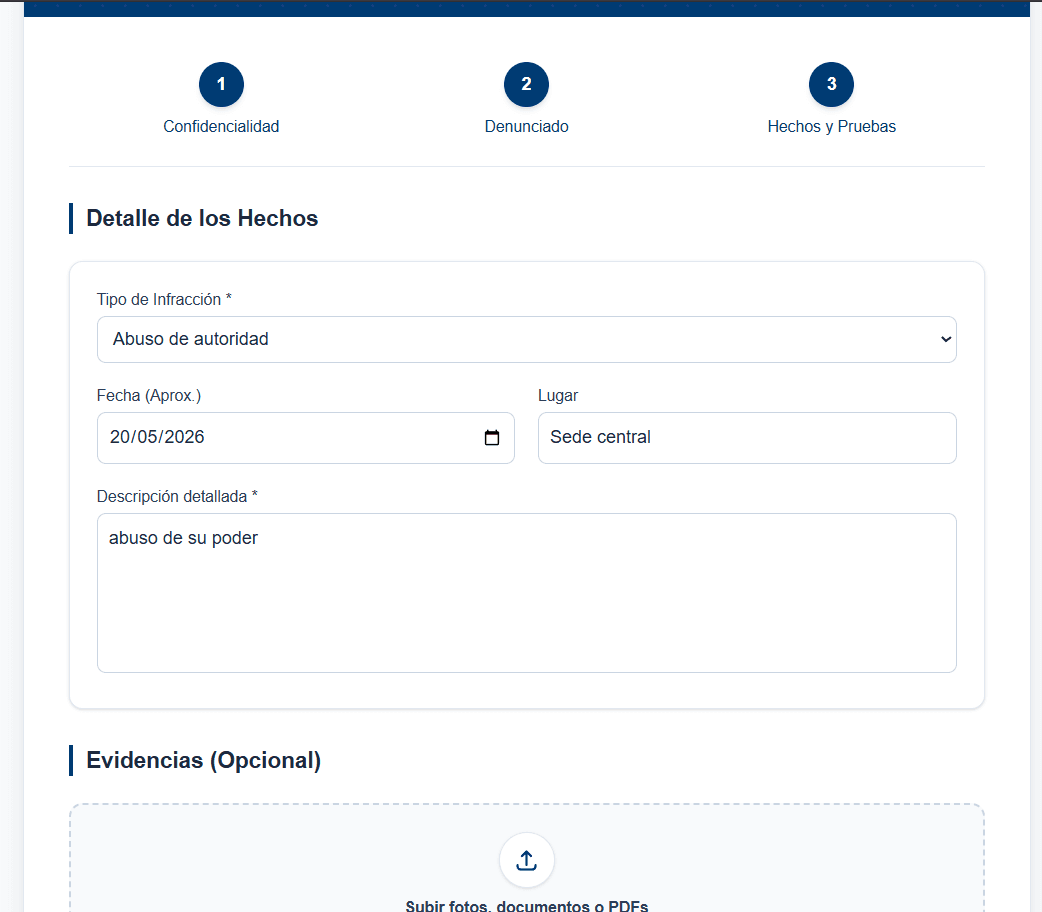The height and width of the screenshot is (912, 1042).
Task: Click Subir fotos, documentos o PDFs text
Action: point(526,905)
